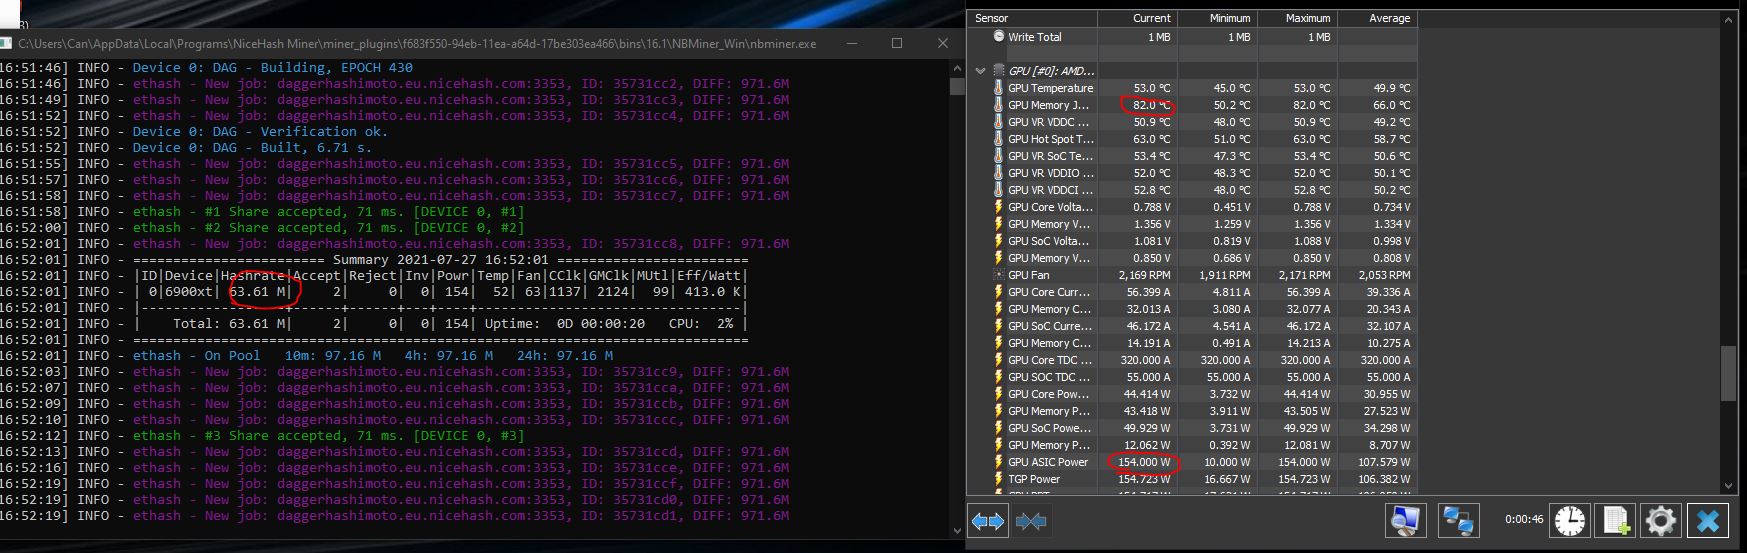
Task: Click the nbminer.exe path in title bar
Action: (x=417, y=44)
